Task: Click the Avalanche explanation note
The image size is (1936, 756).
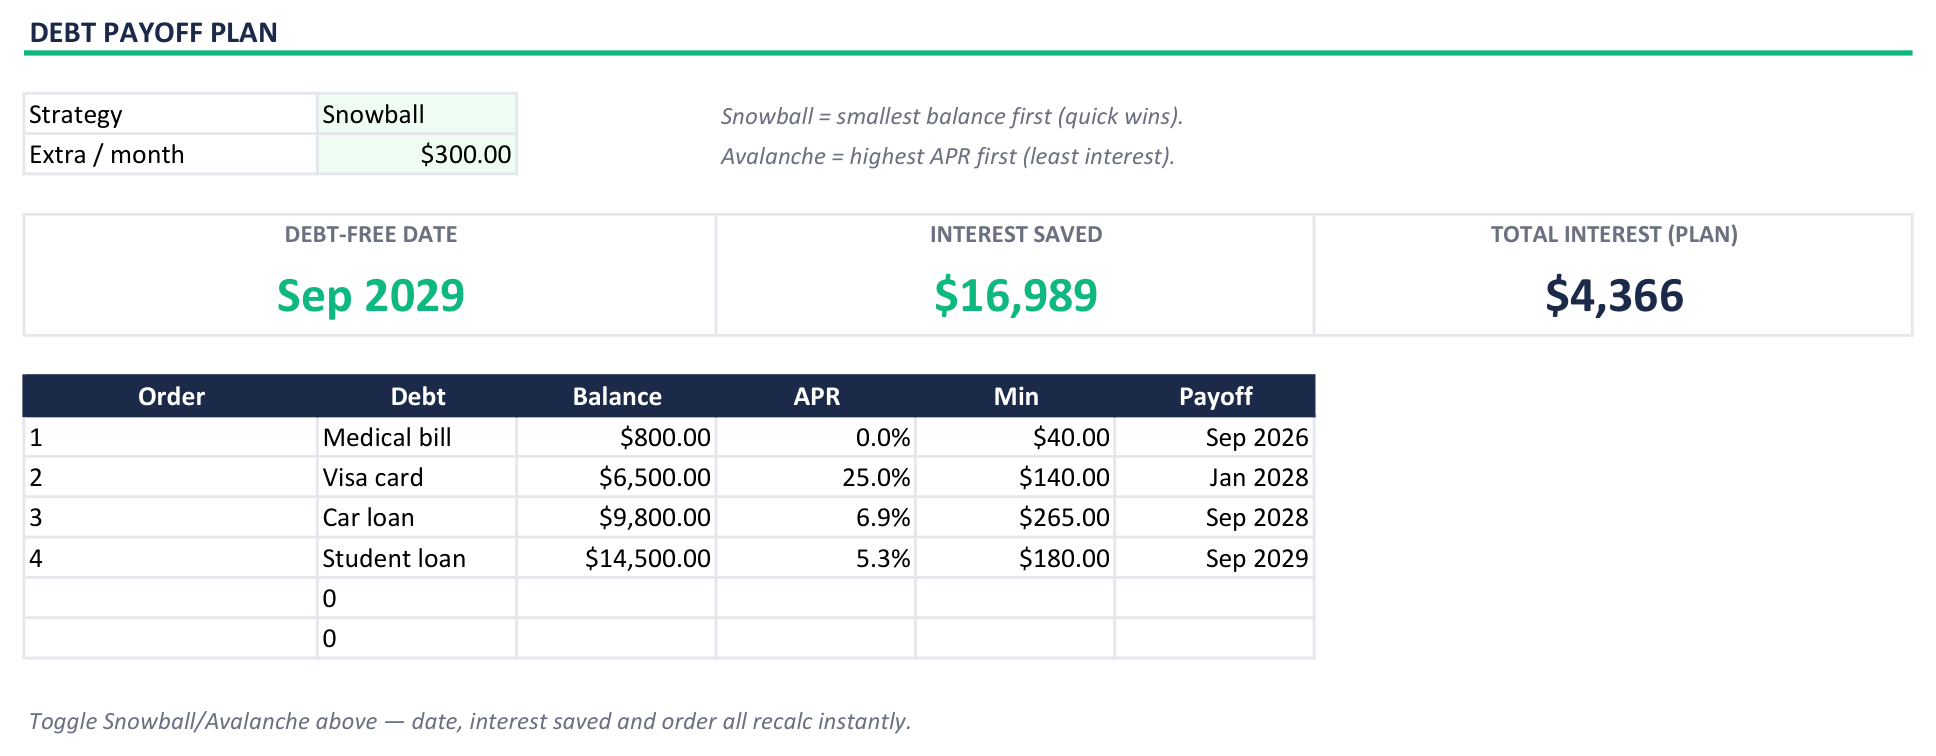Action: (x=948, y=156)
